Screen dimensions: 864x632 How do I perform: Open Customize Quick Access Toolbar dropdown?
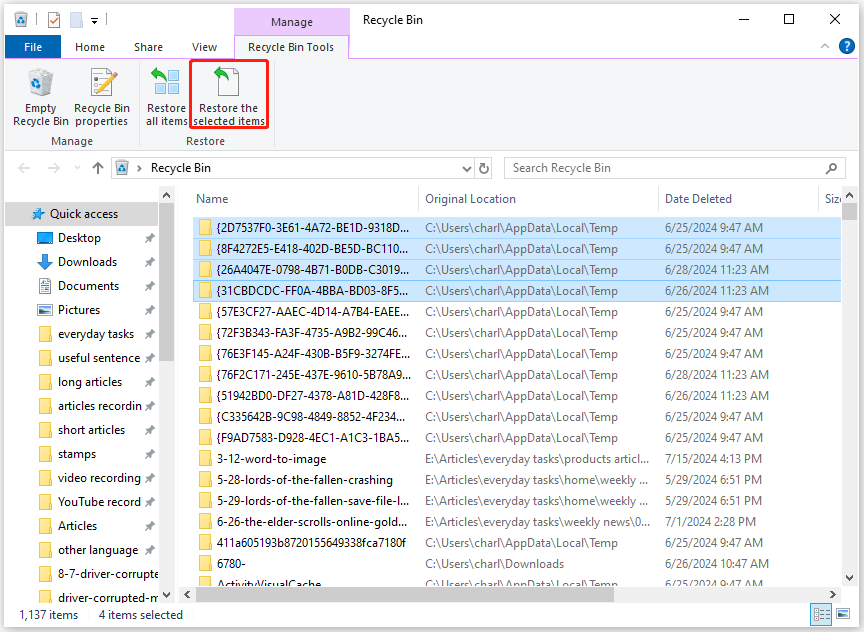coord(95,21)
